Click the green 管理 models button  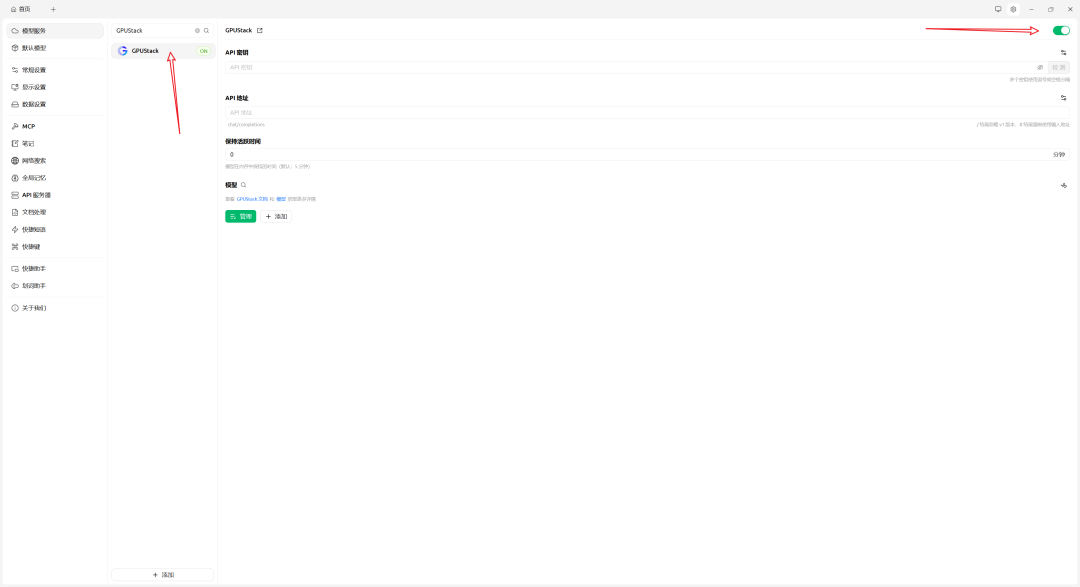click(240, 216)
